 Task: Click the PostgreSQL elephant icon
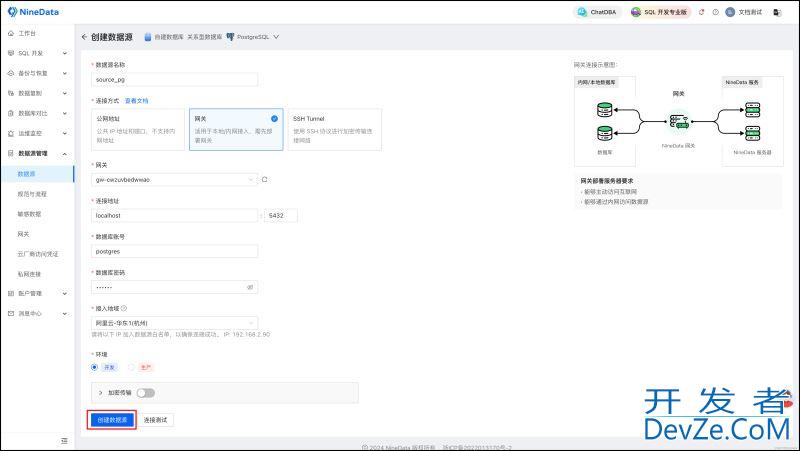pos(230,37)
